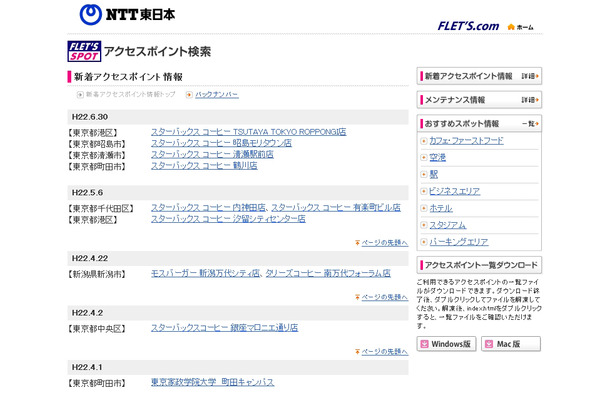Click bullet icon beside バックナンバー

click(x=189, y=95)
